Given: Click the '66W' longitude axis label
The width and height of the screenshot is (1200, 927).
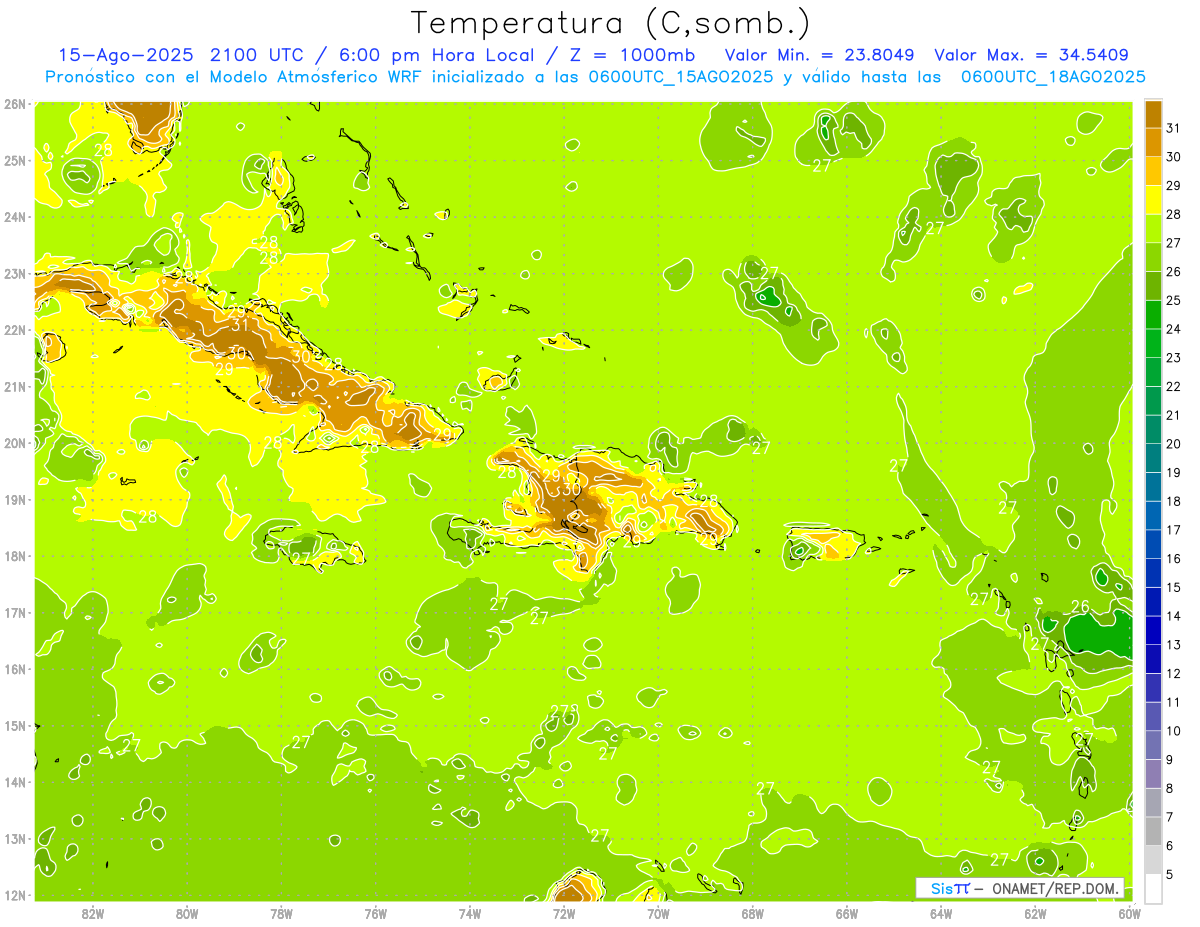Looking at the screenshot, I should tap(846, 913).
